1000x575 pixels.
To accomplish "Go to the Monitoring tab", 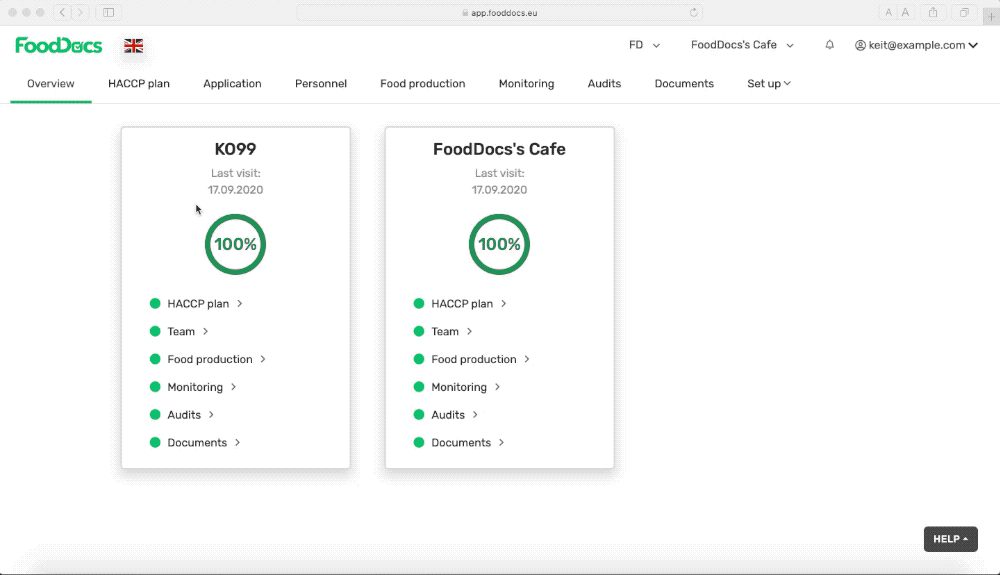I will click(526, 84).
